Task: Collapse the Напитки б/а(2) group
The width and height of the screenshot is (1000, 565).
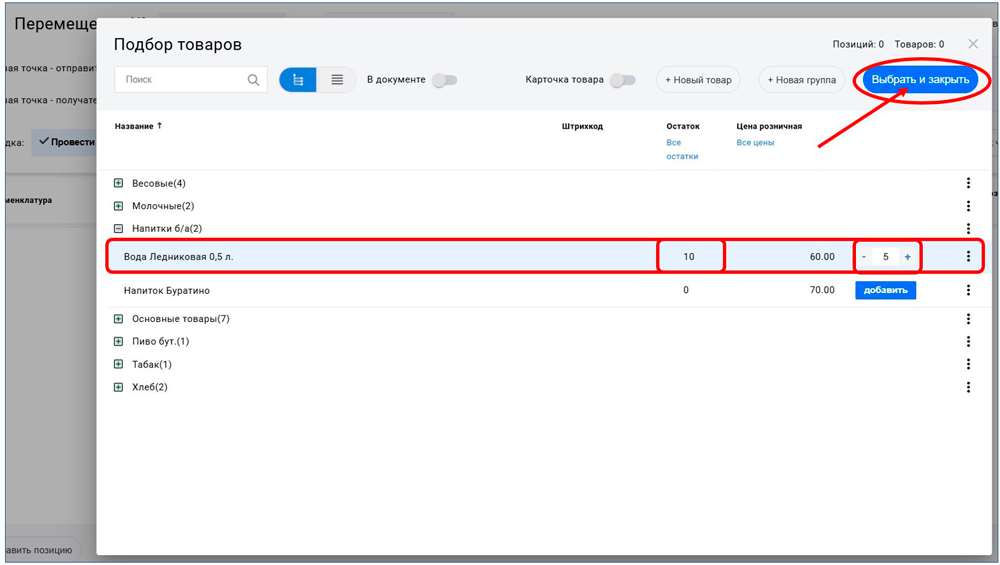Action: coord(118,229)
